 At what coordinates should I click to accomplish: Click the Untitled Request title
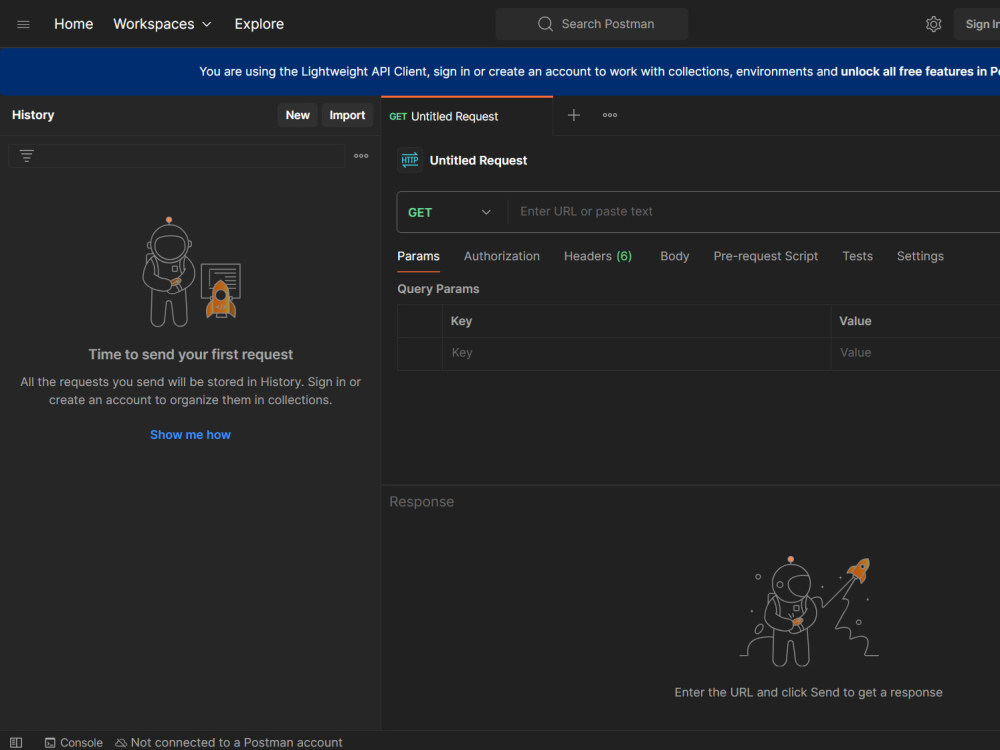(x=478, y=161)
